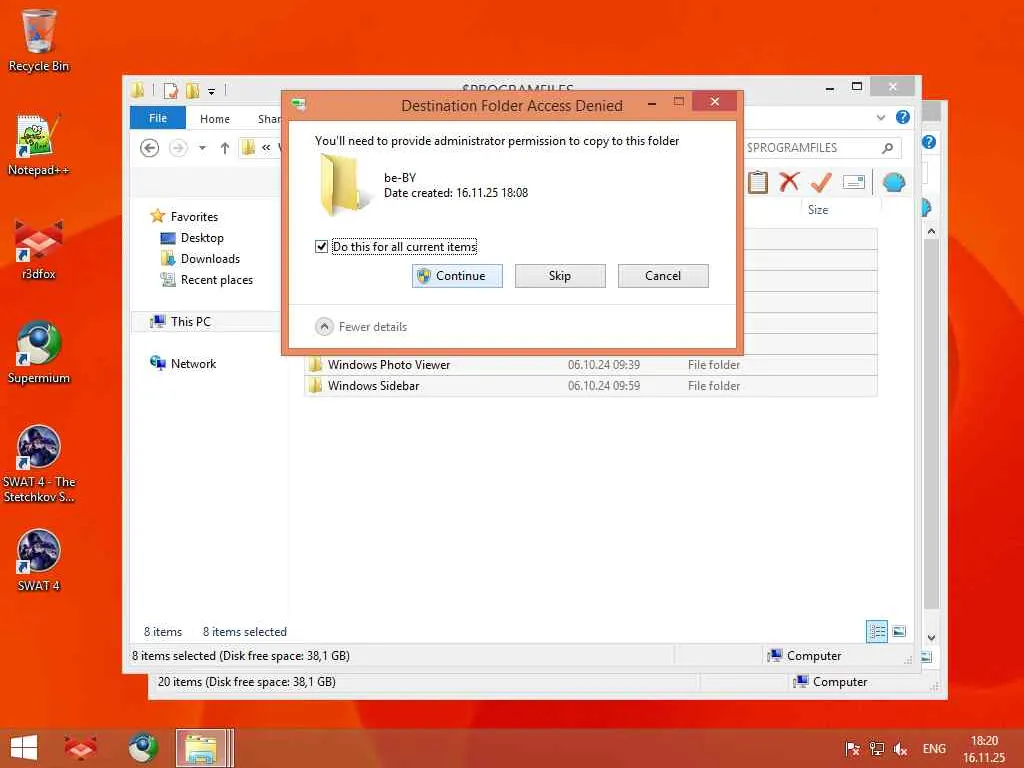Screen dimensions: 1024x768
Task: Click the red X Delete toolbar icon
Action: tap(789, 182)
